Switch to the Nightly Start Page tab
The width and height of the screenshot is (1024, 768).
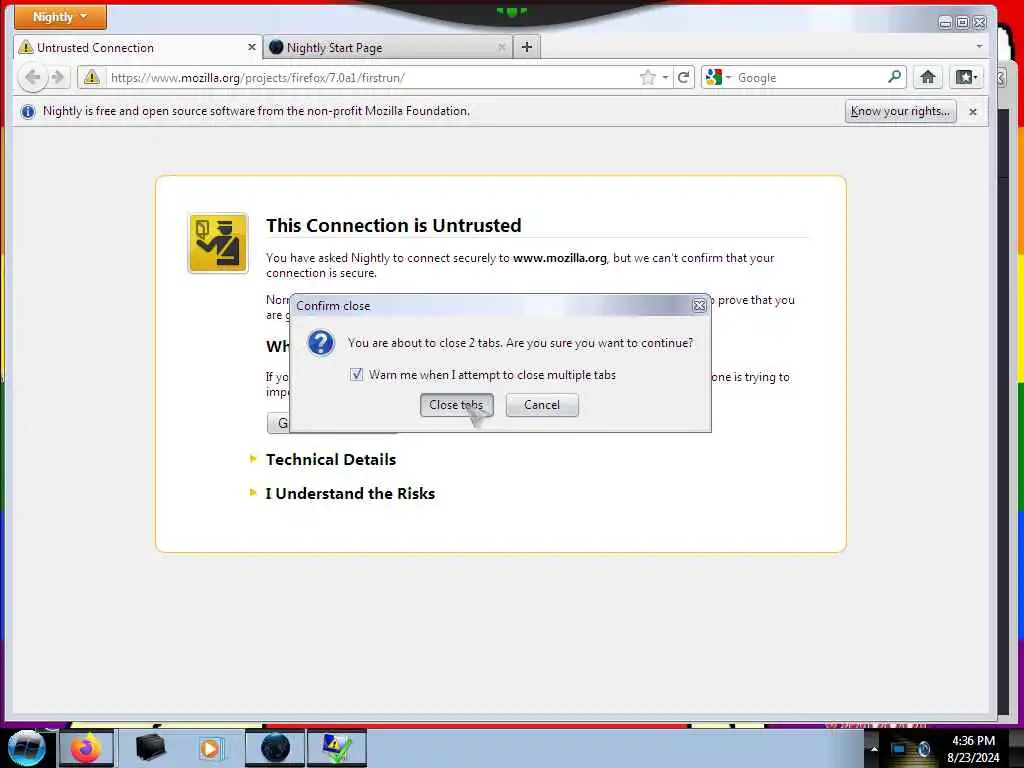(388, 47)
